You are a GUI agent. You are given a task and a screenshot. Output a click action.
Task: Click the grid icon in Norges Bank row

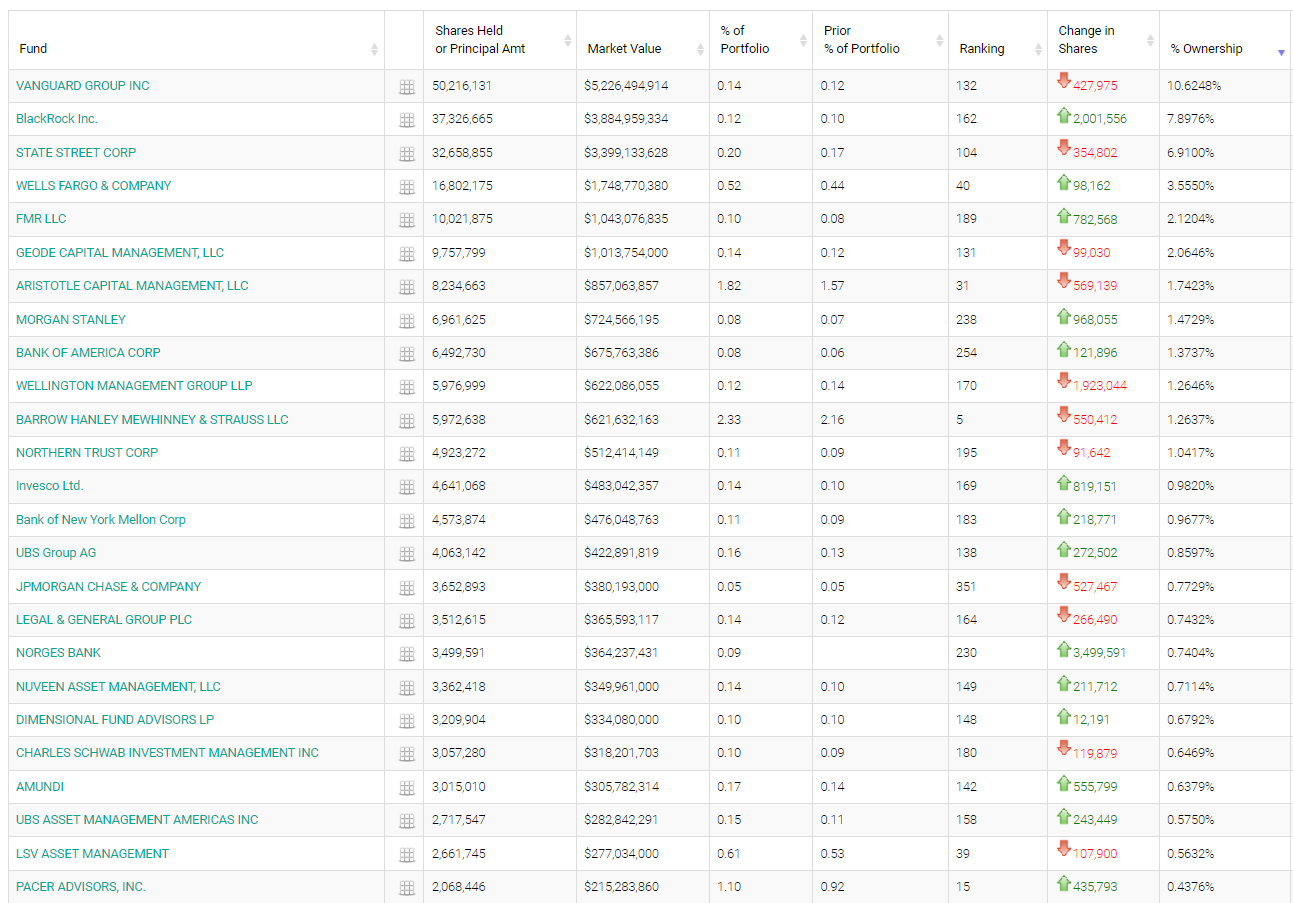(407, 654)
